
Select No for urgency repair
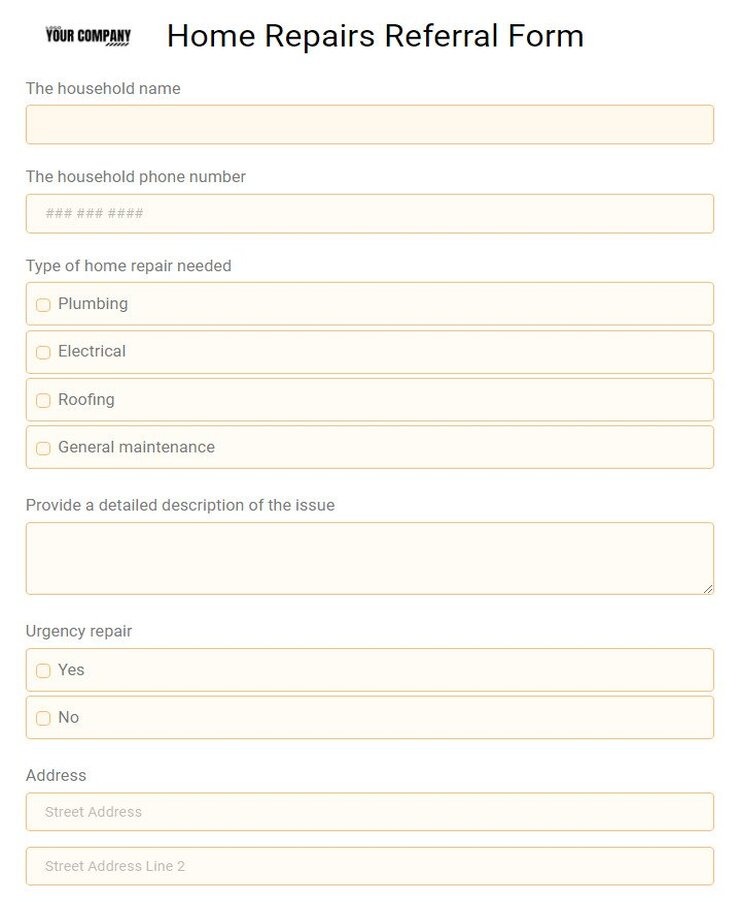pyautogui.click(x=43, y=718)
